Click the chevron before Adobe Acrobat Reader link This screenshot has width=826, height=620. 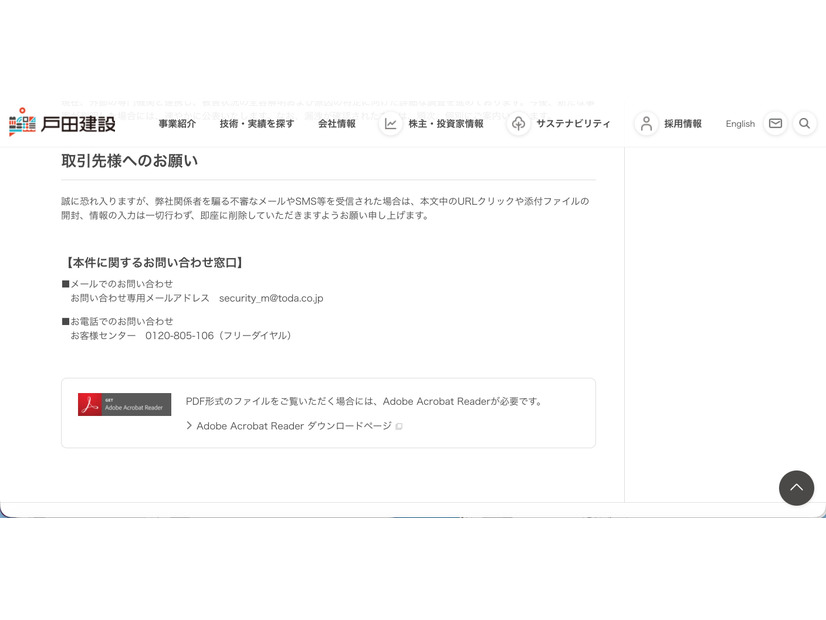(189, 426)
